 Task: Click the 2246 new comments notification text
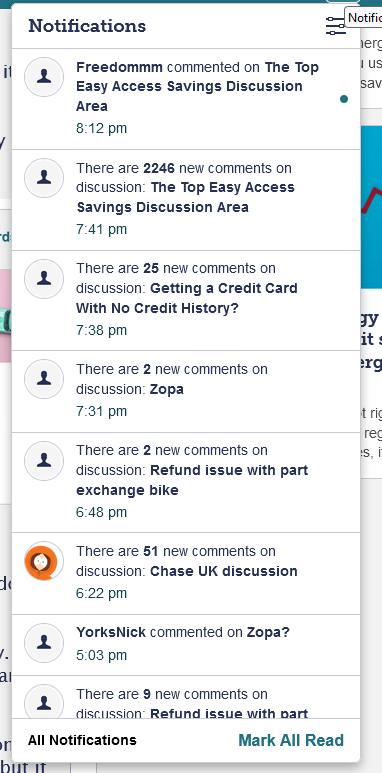(185, 187)
